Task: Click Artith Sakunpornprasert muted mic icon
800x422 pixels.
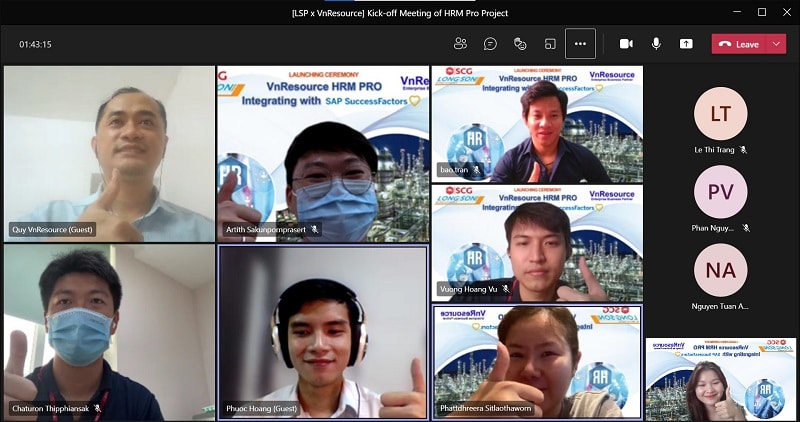Action: coord(315,230)
